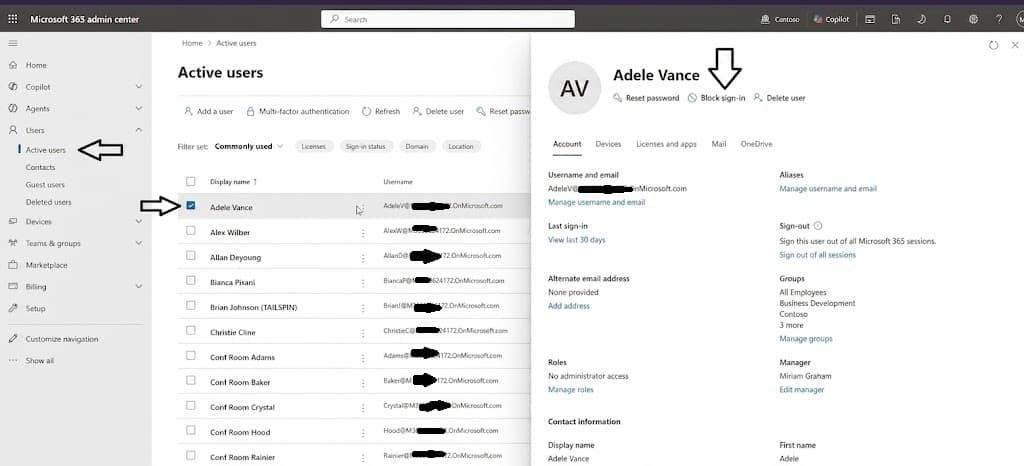
Task: Open the app launcher waffle icon
Action: pos(12,19)
